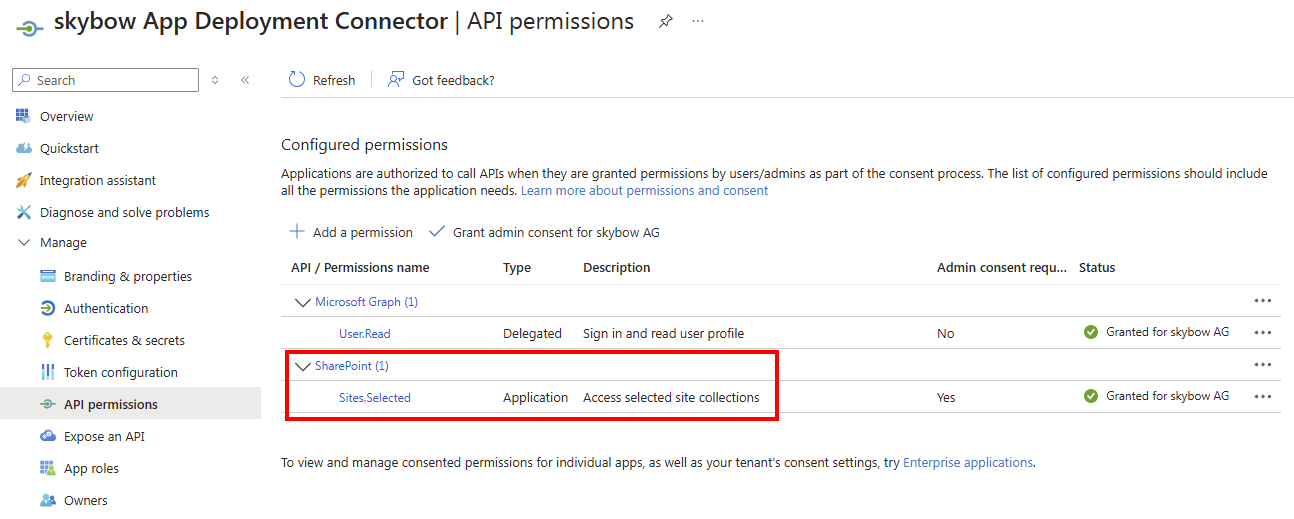Click the Refresh icon
Viewport: 1294px width, 519px height.
tap(296, 80)
